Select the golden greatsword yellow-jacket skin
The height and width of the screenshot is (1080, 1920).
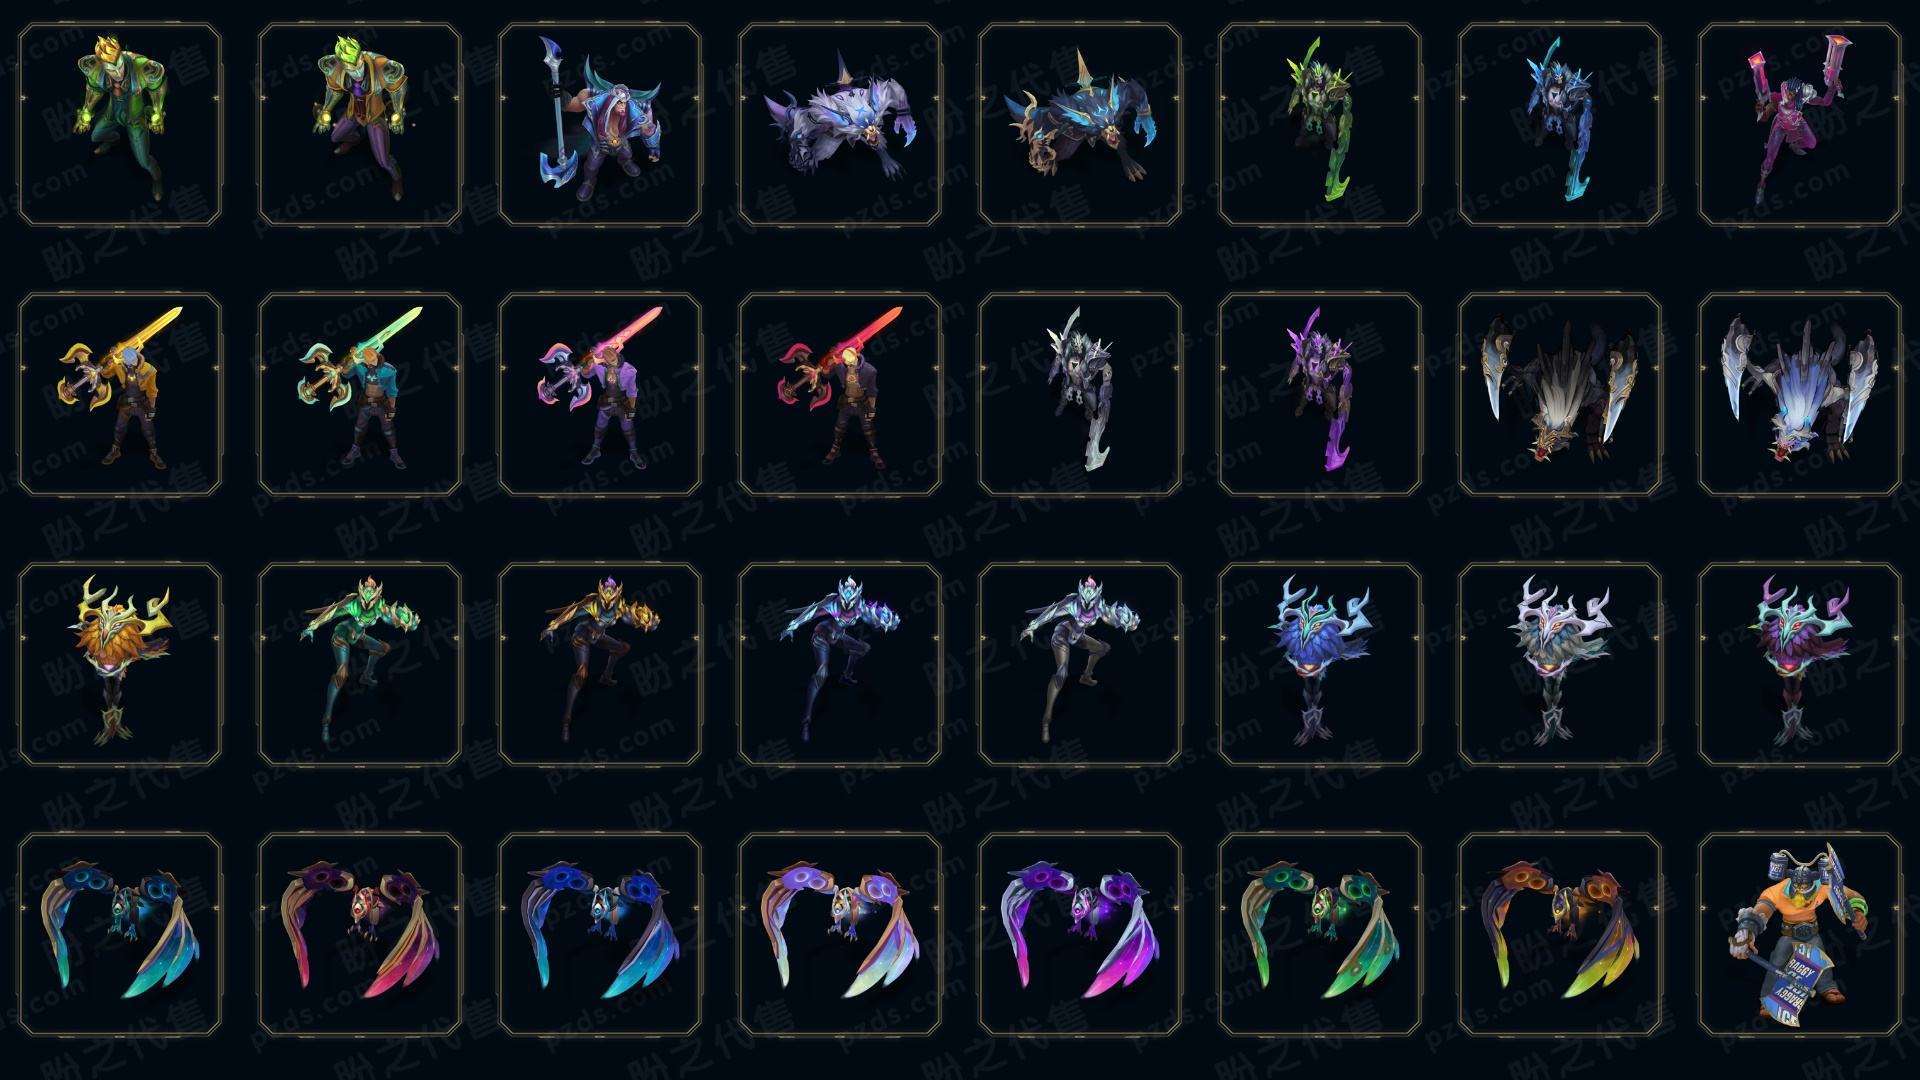[120, 394]
